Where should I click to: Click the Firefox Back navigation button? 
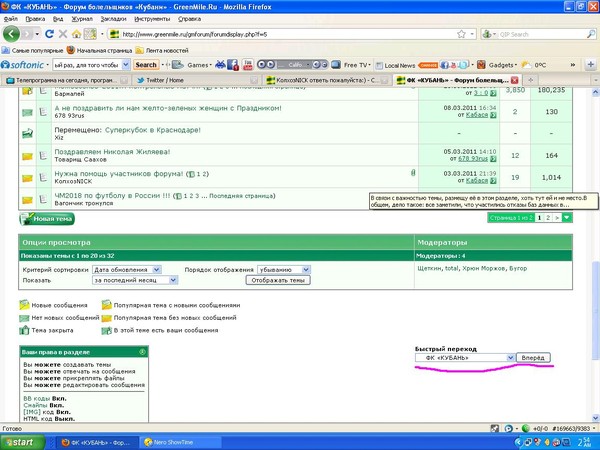click(11, 34)
